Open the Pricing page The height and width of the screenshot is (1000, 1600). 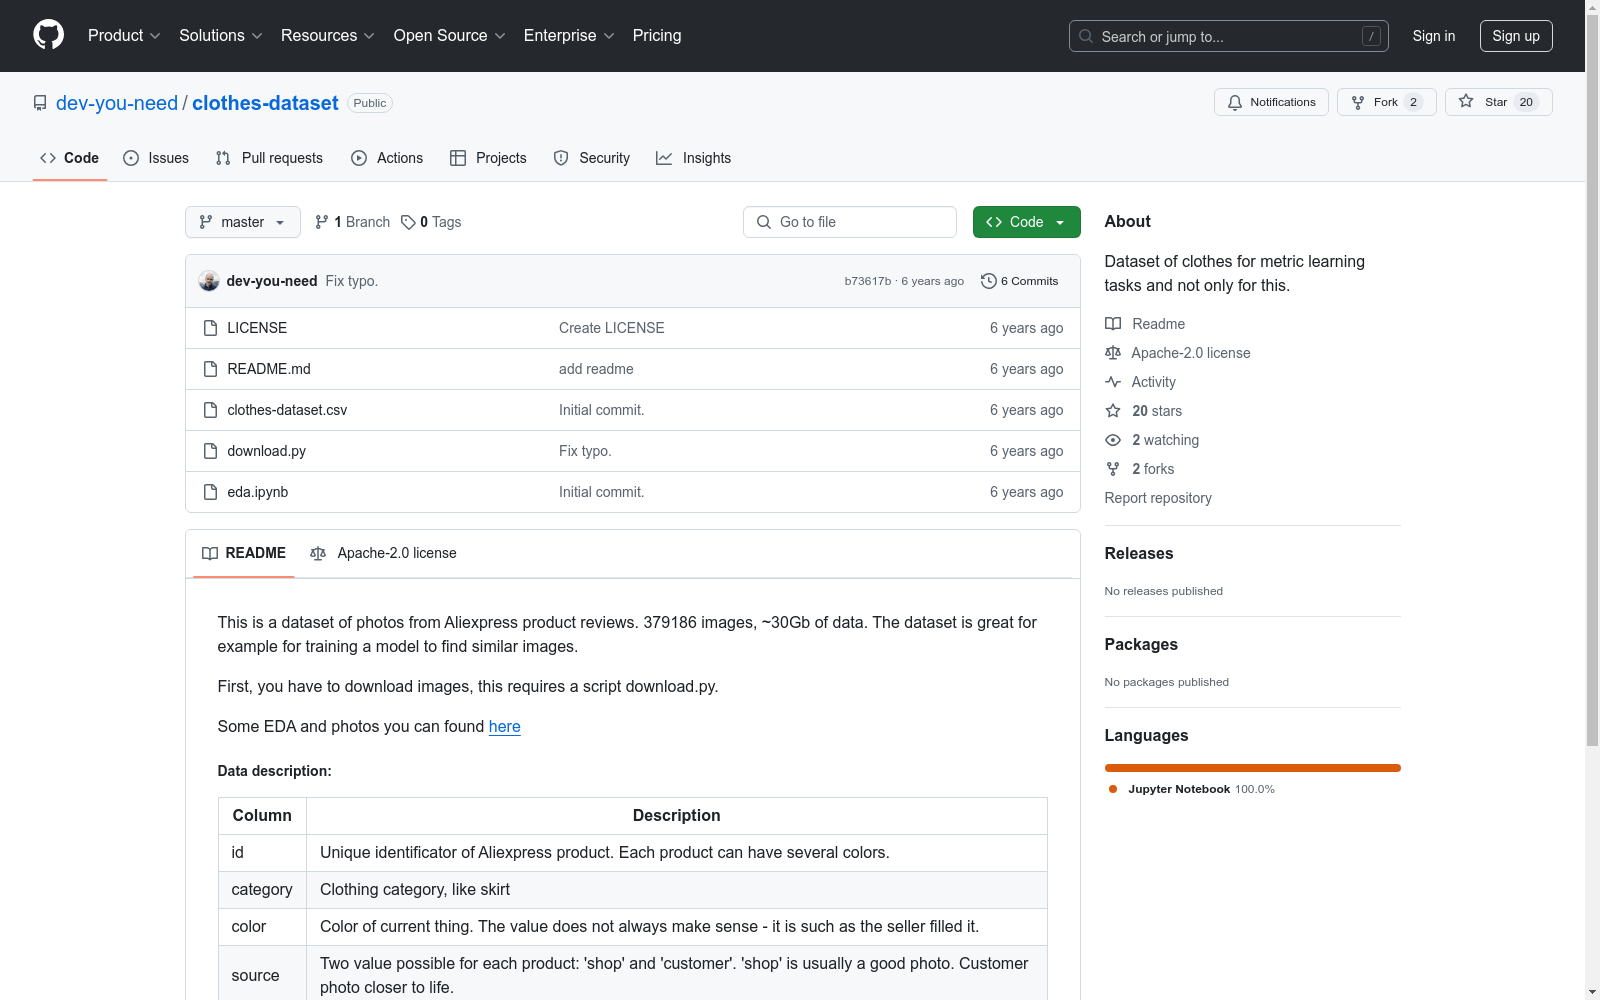(x=657, y=36)
